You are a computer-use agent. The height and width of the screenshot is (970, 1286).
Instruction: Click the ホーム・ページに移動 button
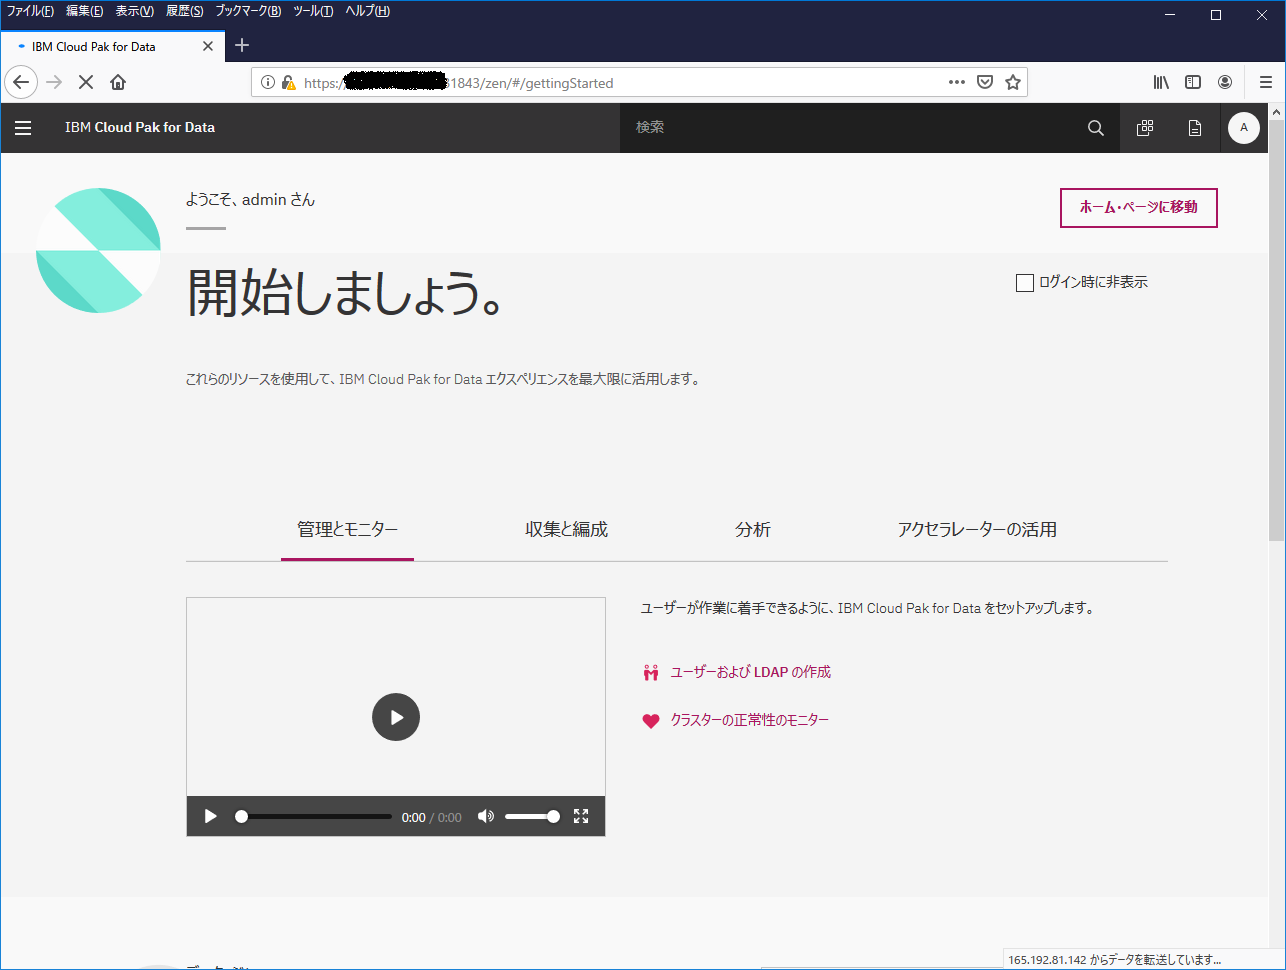[x=1138, y=208]
